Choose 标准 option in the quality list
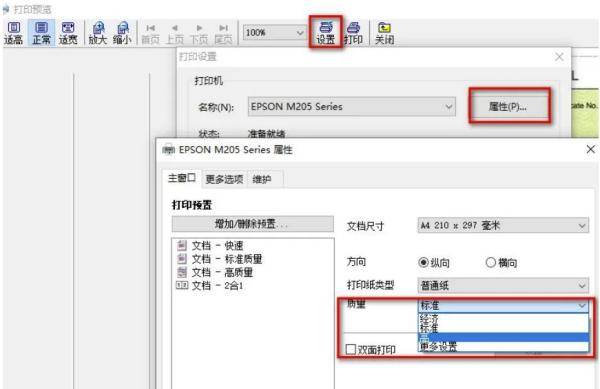 [x=503, y=328]
